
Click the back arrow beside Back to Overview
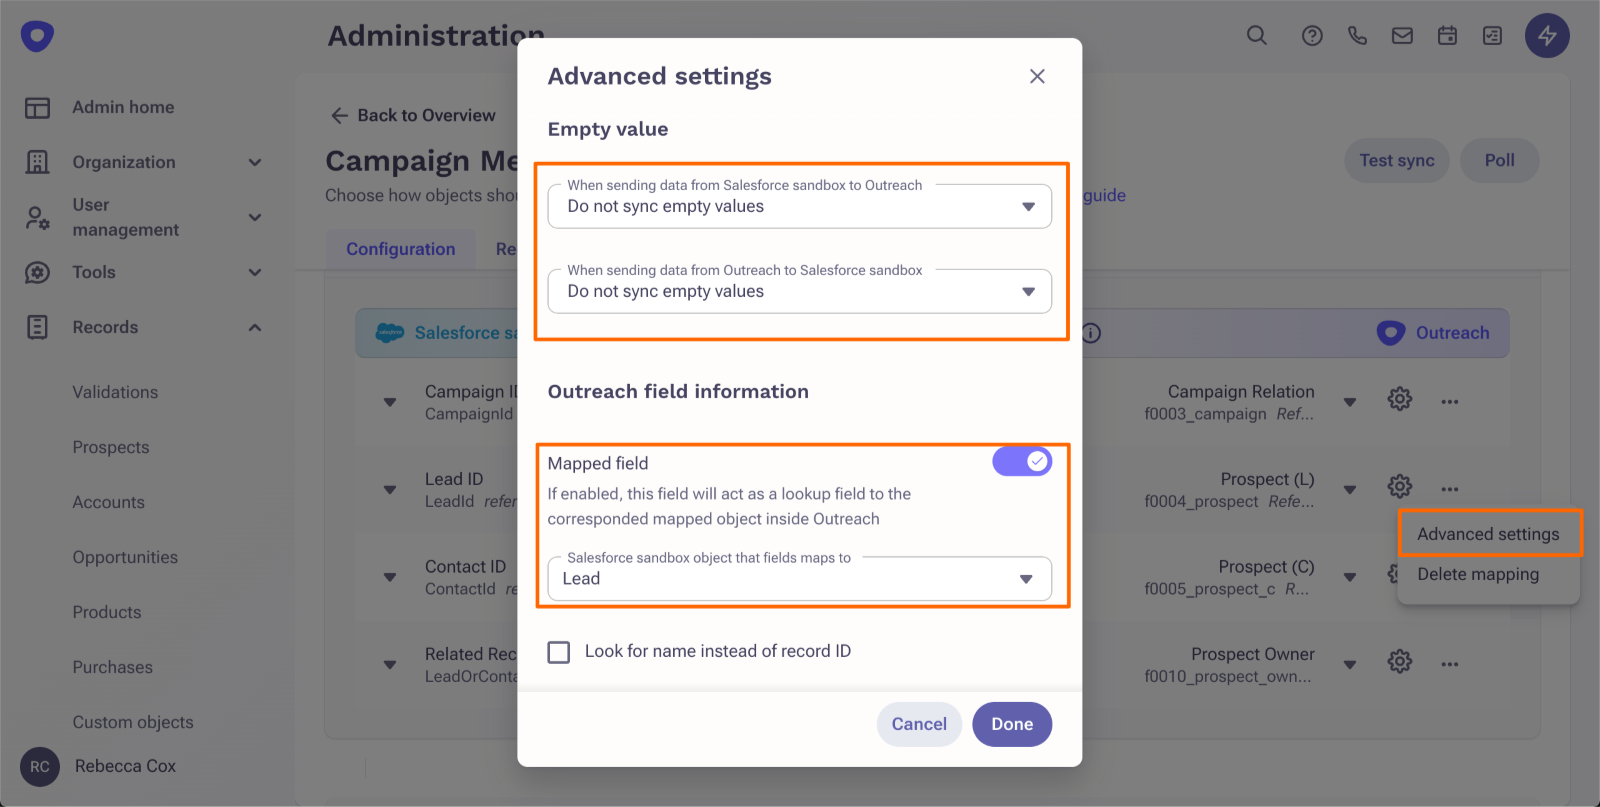pos(340,116)
